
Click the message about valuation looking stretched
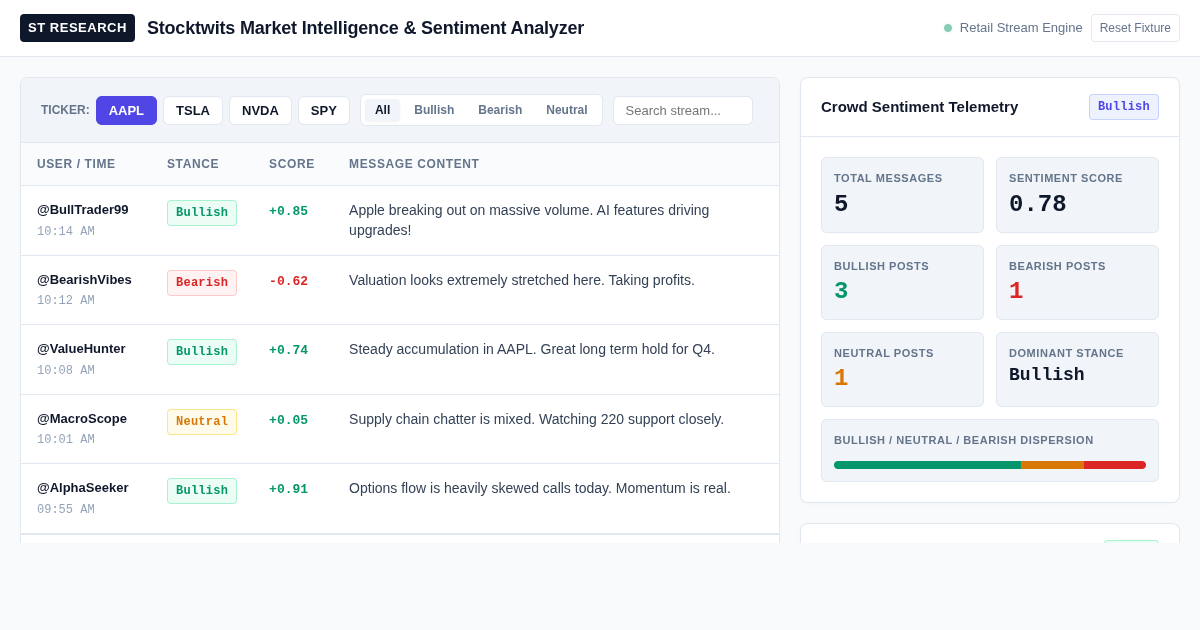click(x=522, y=280)
